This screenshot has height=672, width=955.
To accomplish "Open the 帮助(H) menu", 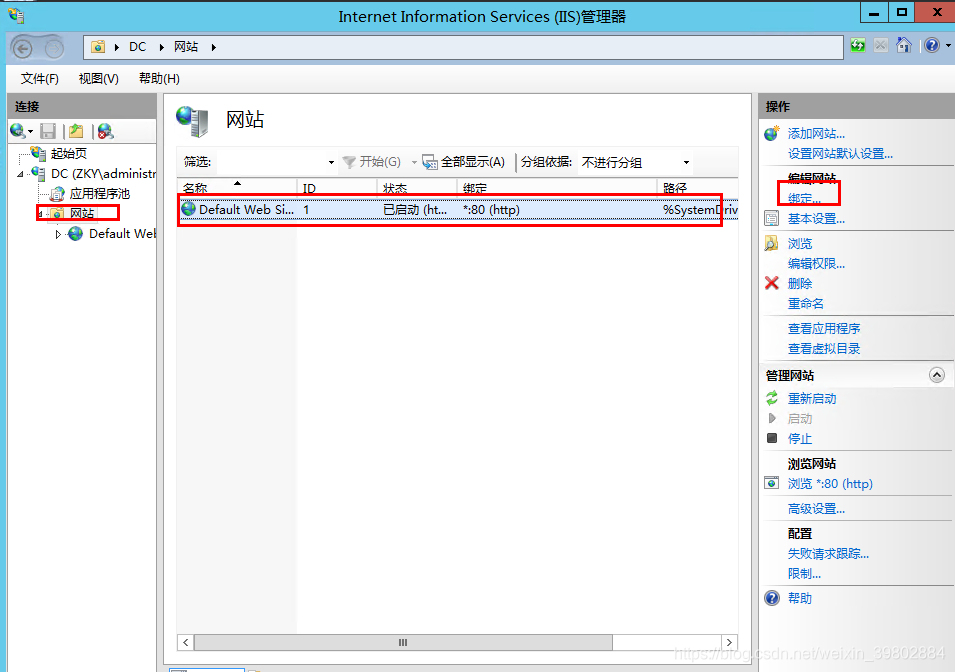I will point(159,79).
